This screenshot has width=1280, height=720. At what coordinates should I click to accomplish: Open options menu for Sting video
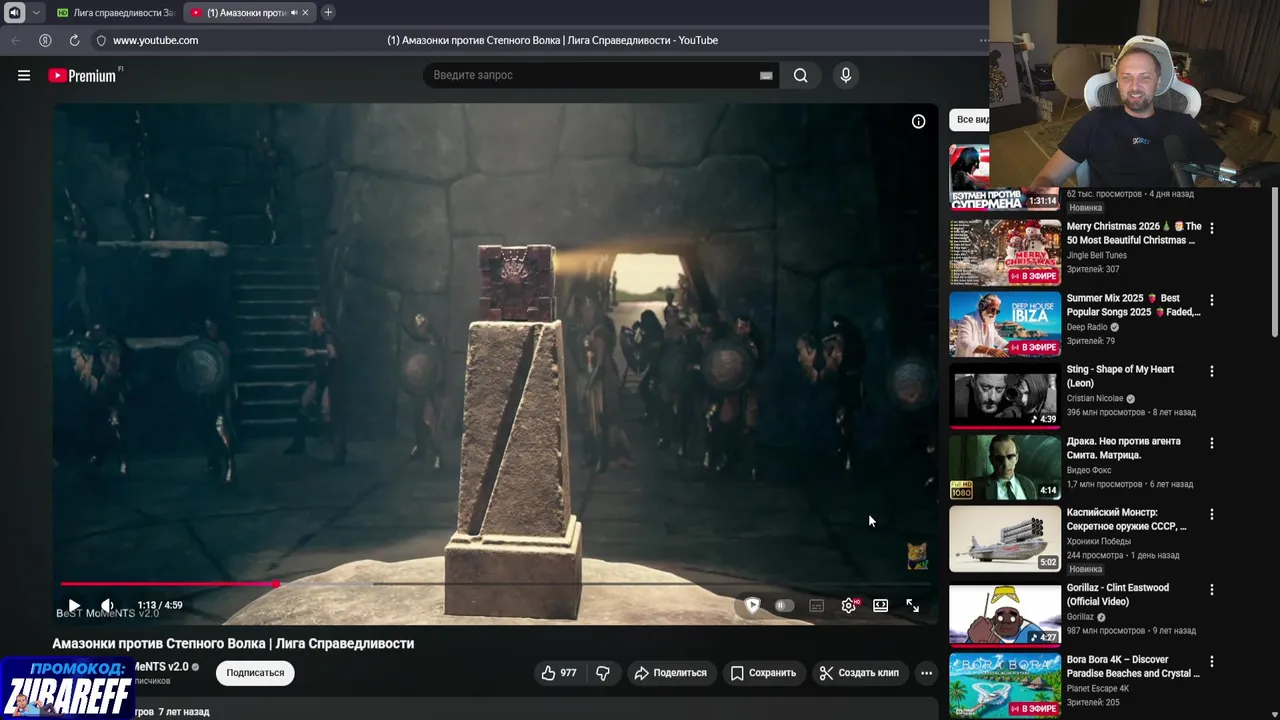pyautogui.click(x=1211, y=371)
